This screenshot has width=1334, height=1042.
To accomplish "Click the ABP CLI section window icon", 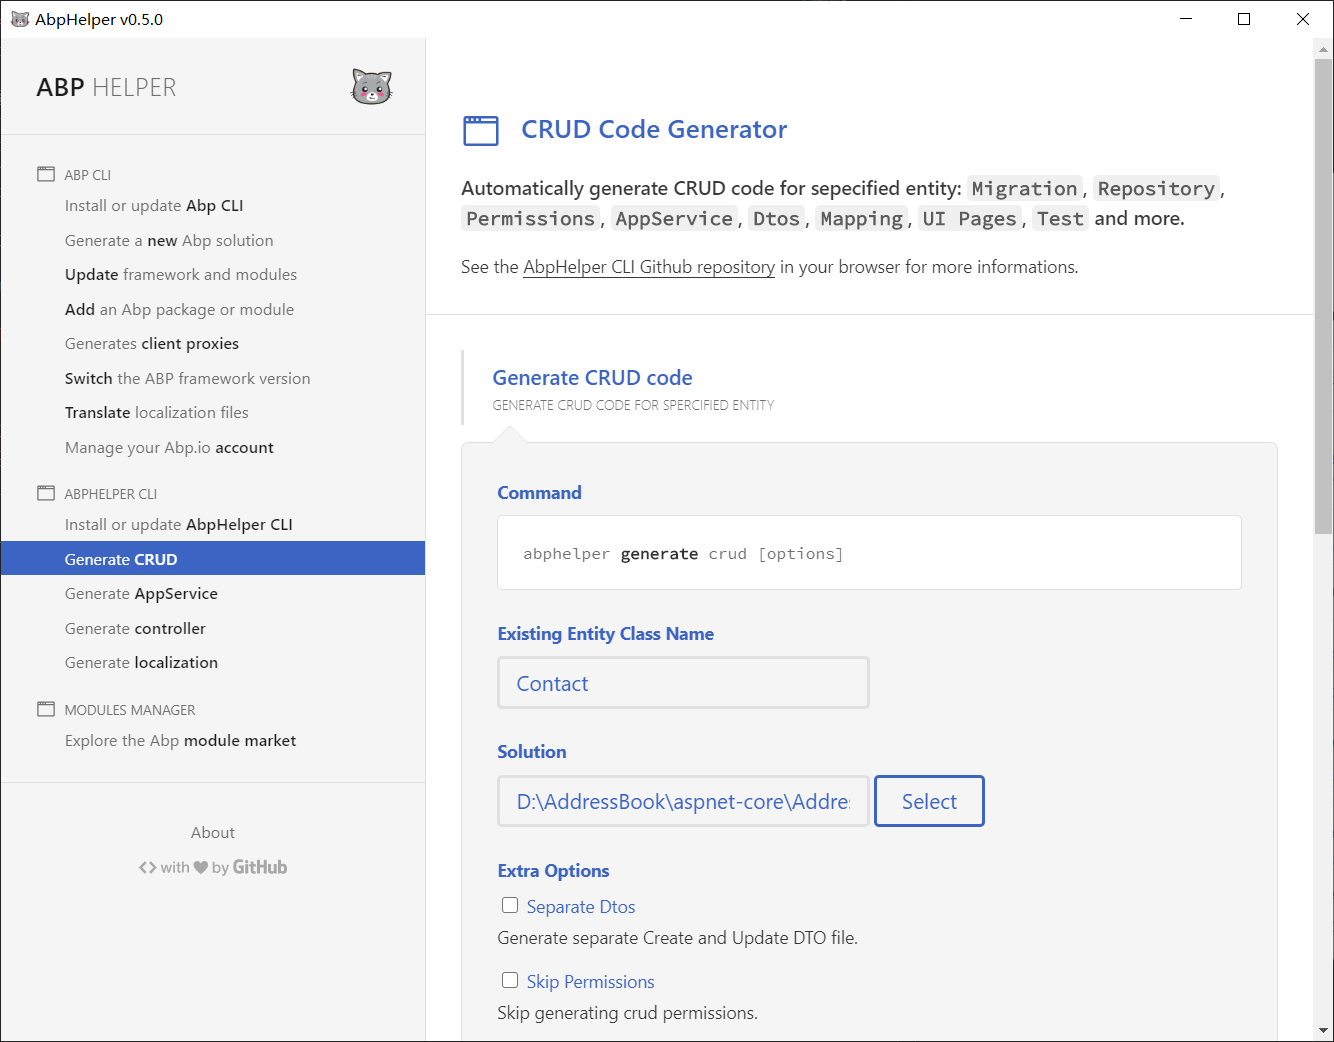I will (46, 174).
